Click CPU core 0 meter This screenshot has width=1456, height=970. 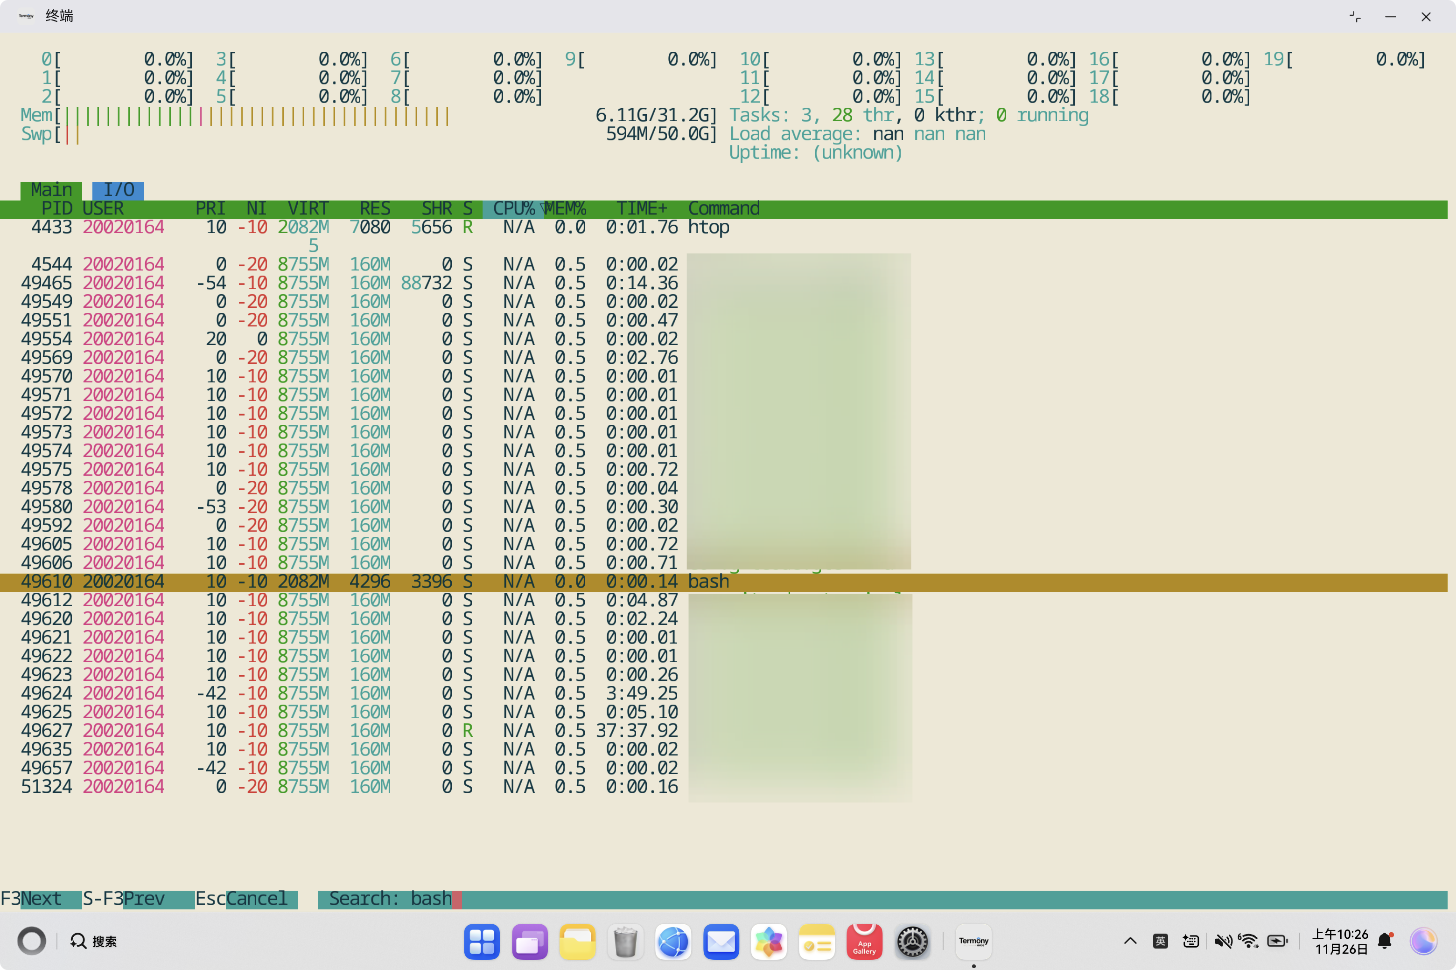117,60
